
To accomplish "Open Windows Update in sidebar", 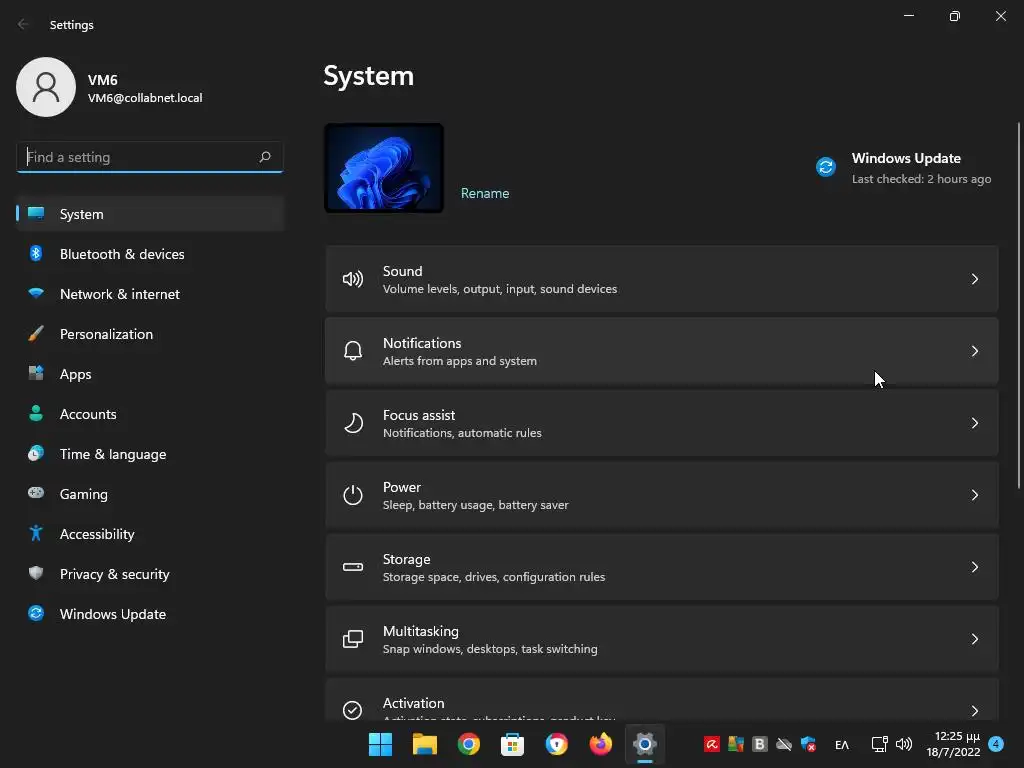I will point(150,614).
